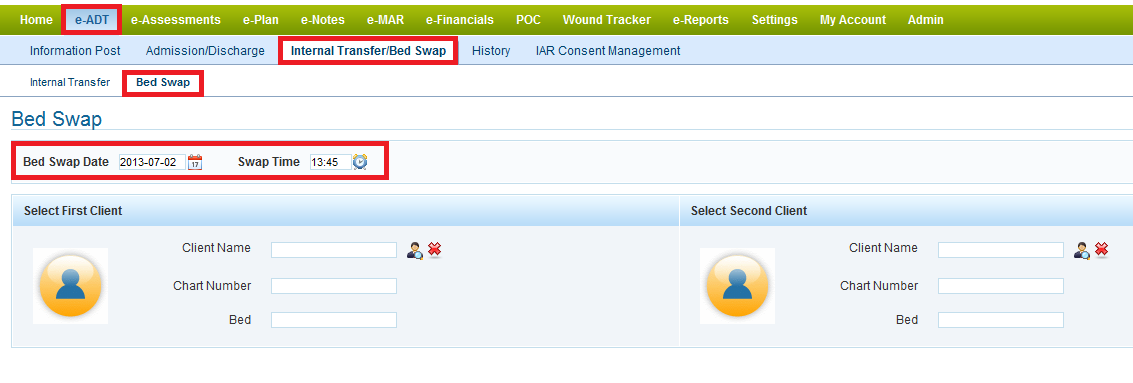
Task: Open the Swap Time clock picker
Action: [360, 162]
